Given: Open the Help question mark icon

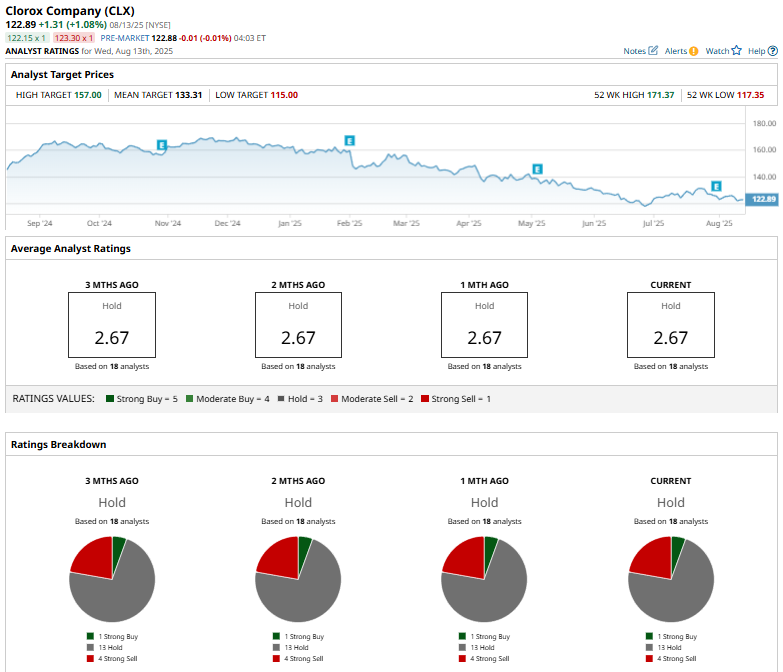Looking at the screenshot, I should coord(773,51).
